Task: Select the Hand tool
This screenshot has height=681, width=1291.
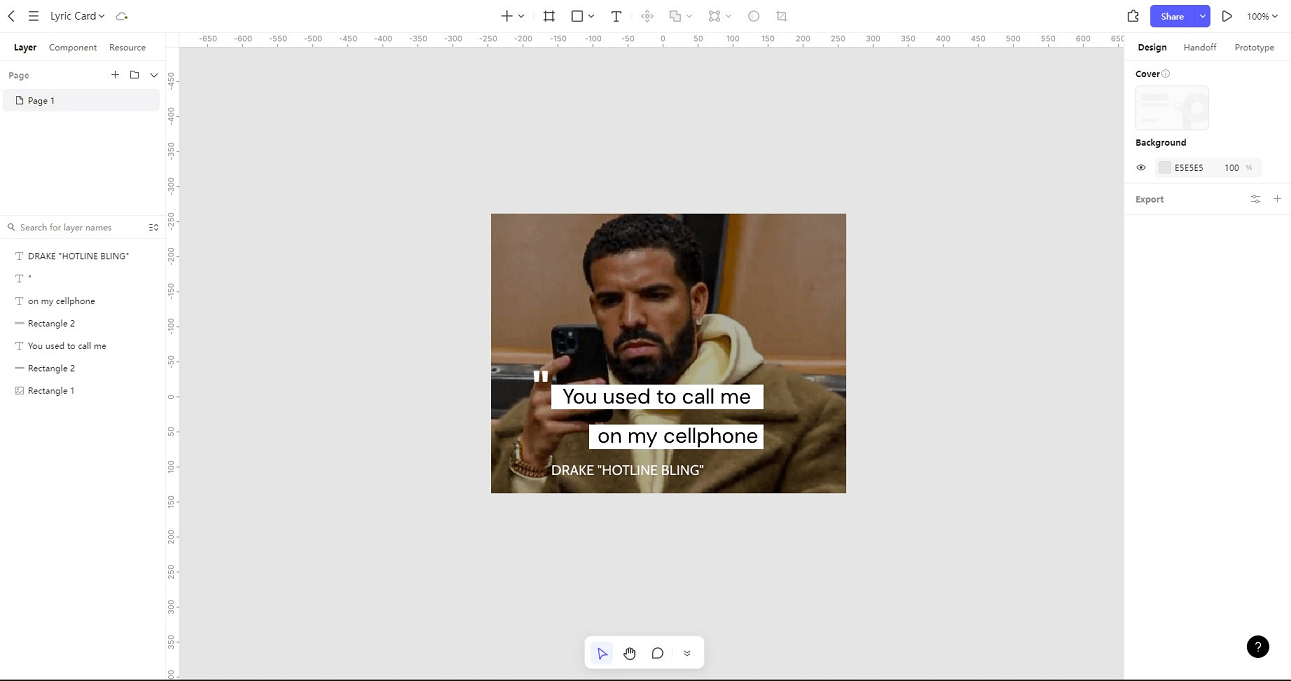Action: click(x=630, y=653)
